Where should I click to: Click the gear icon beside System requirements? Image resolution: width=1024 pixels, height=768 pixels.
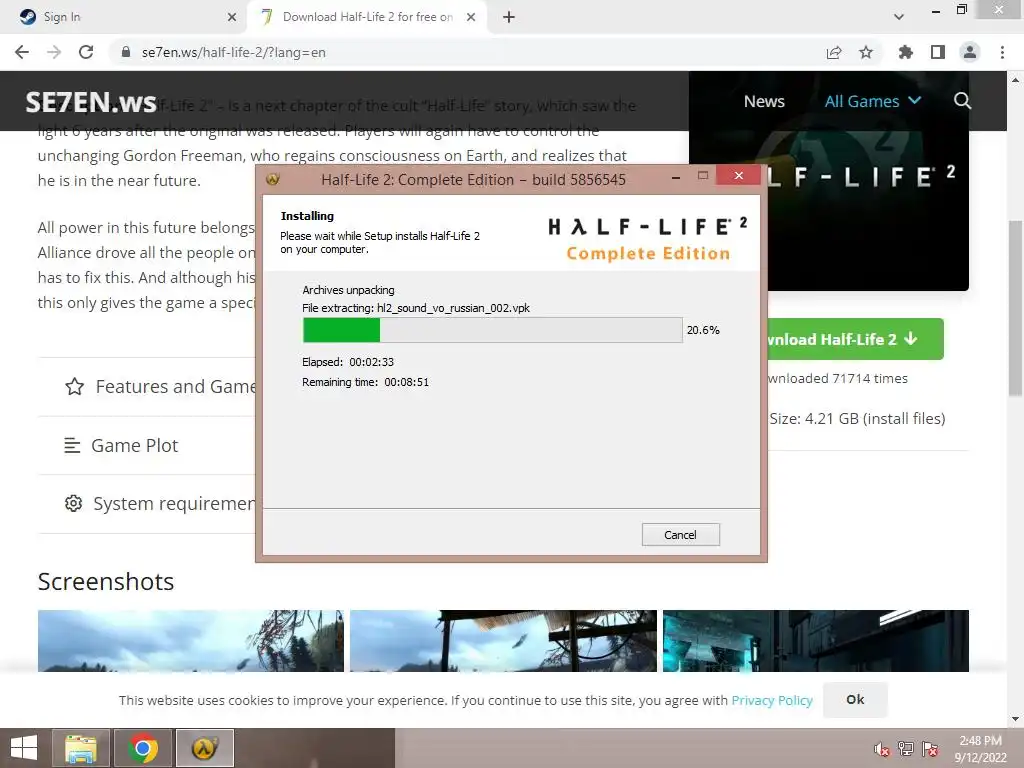(73, 504)
